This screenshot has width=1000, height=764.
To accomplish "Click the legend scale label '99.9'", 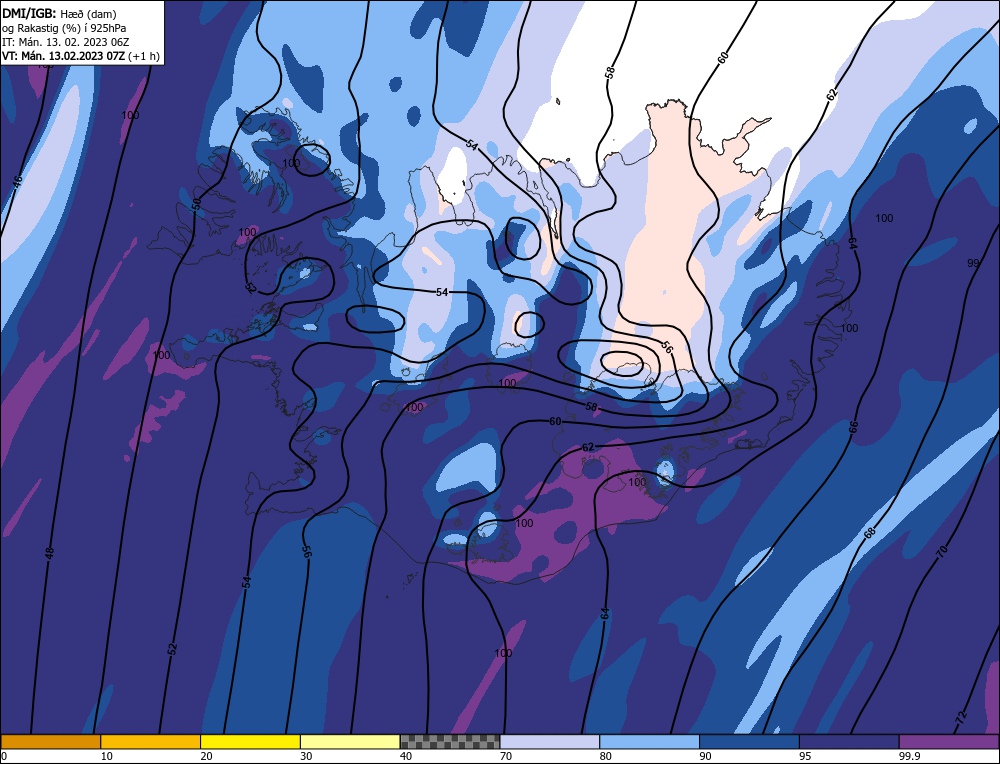I will [x=908, y=756].
